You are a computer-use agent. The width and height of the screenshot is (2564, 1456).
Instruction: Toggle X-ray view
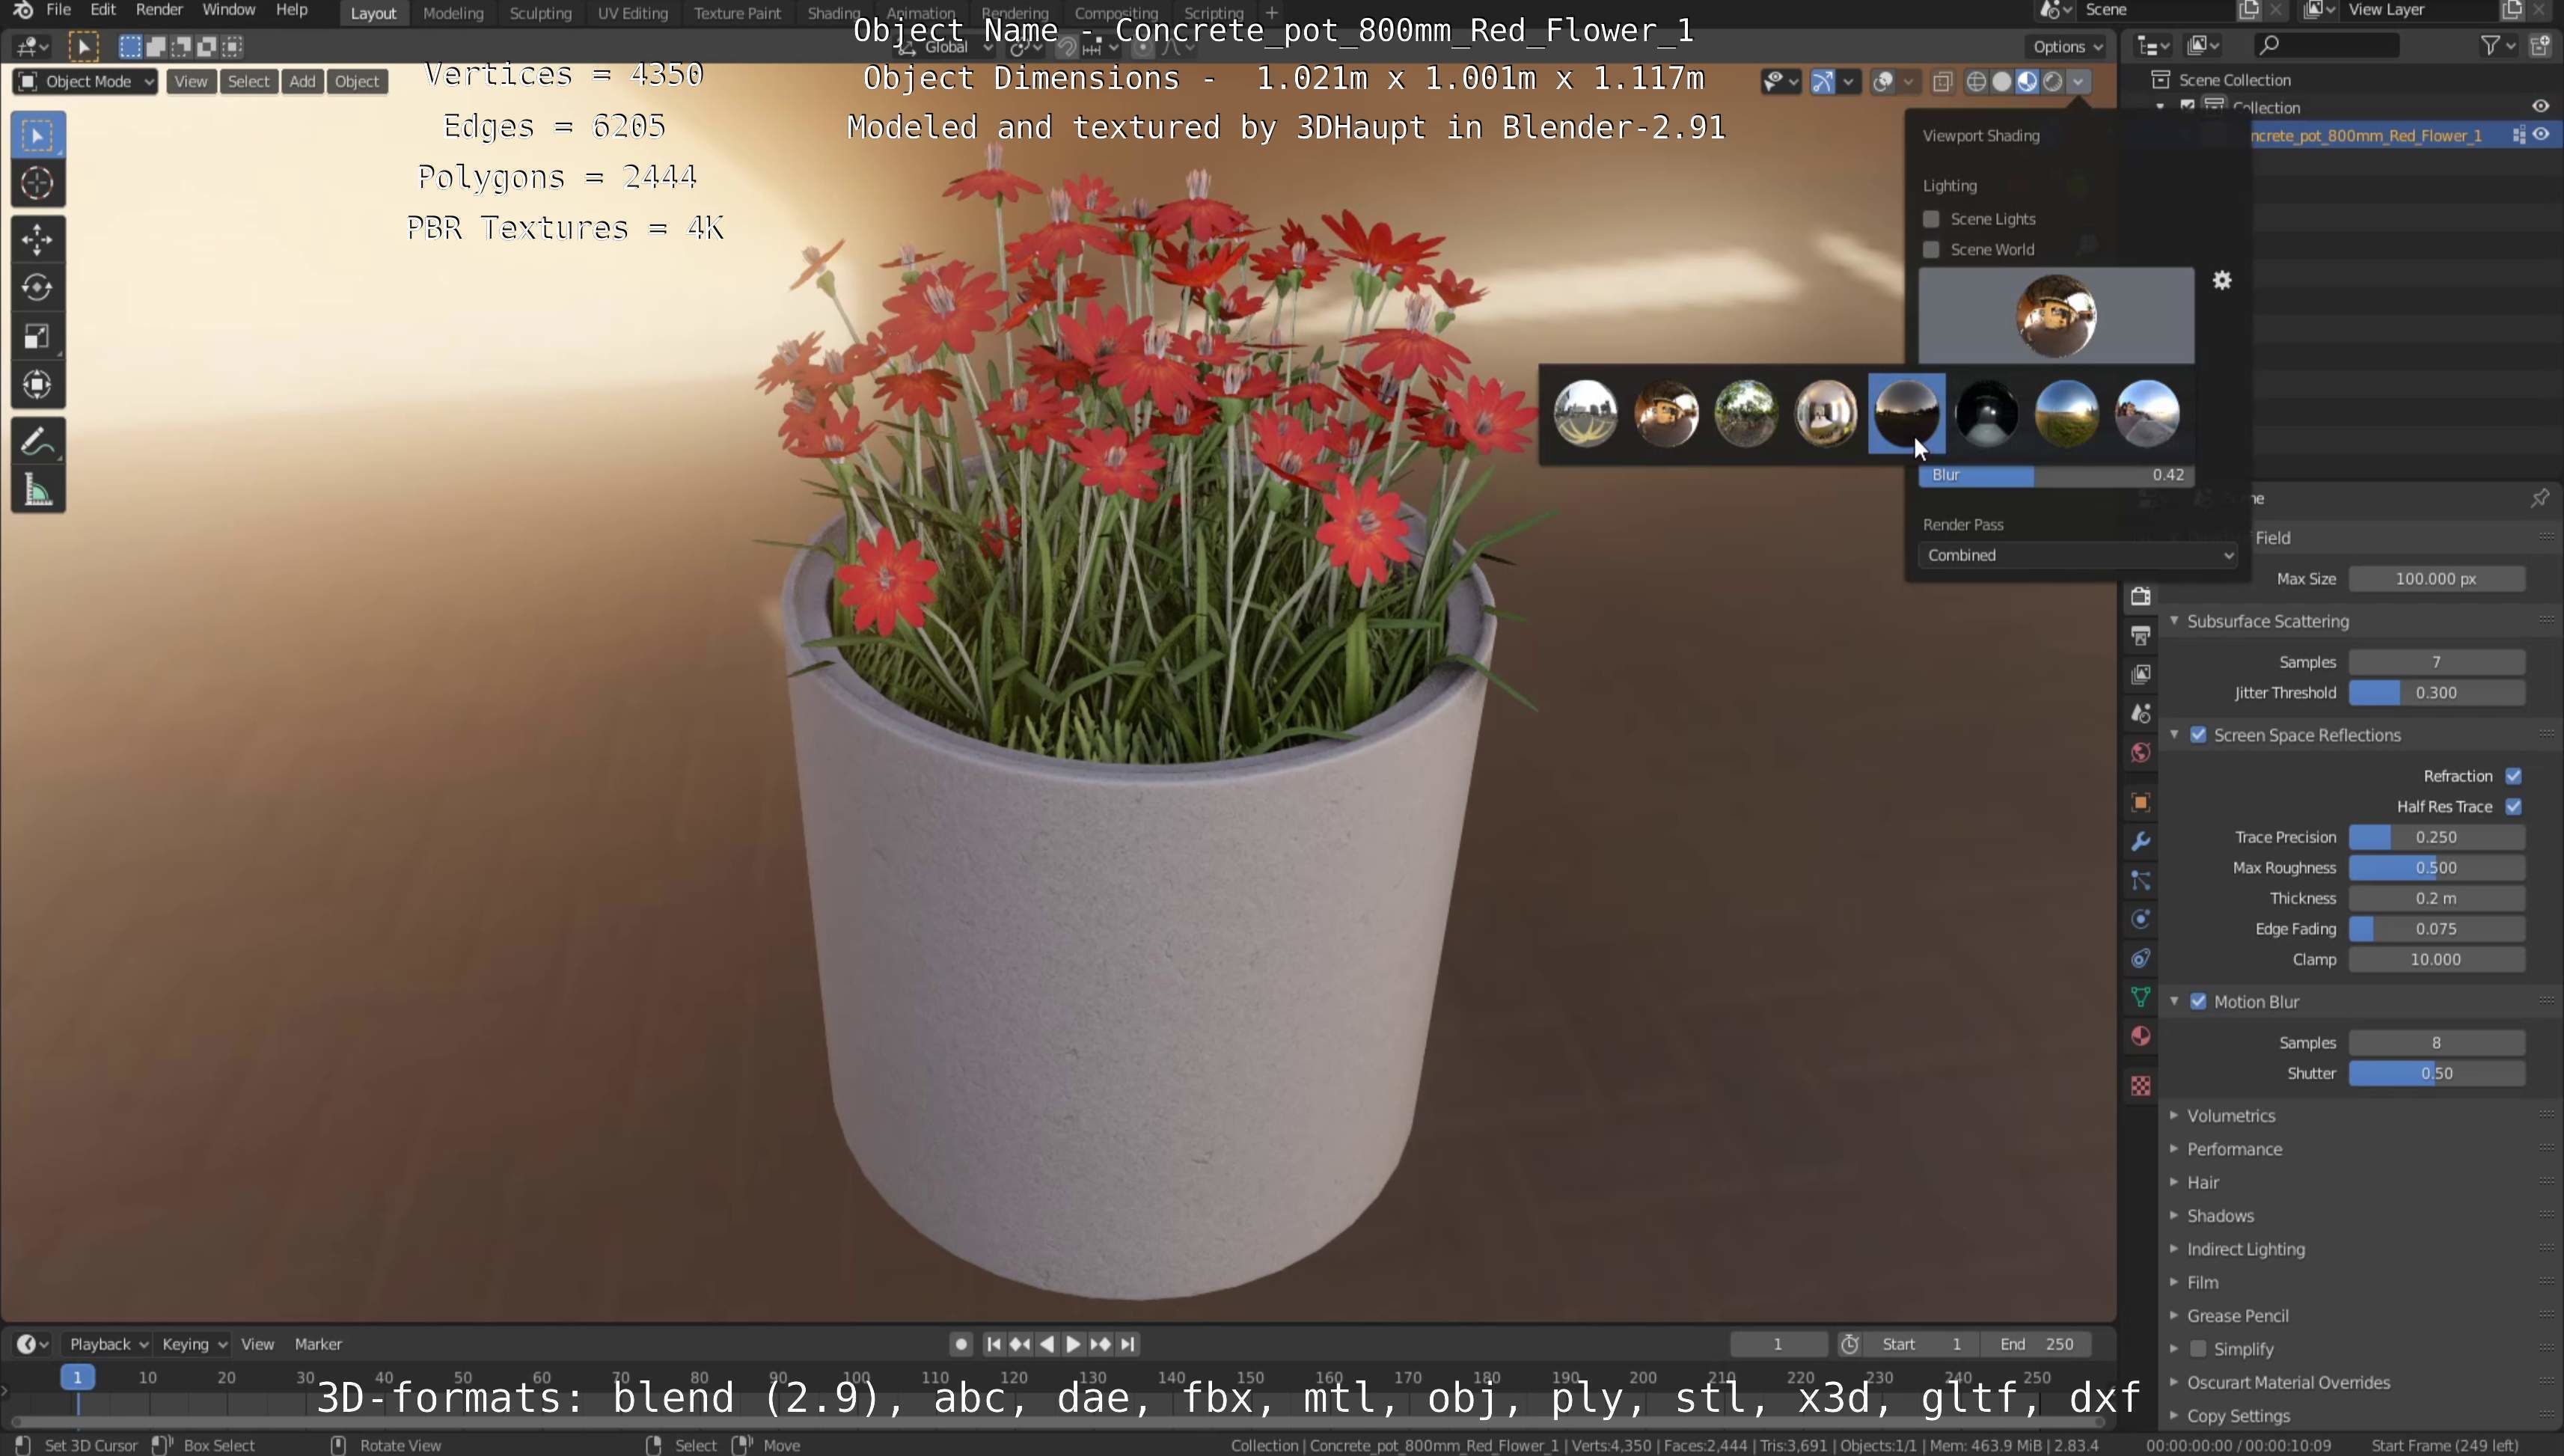tap(1942, 82)
